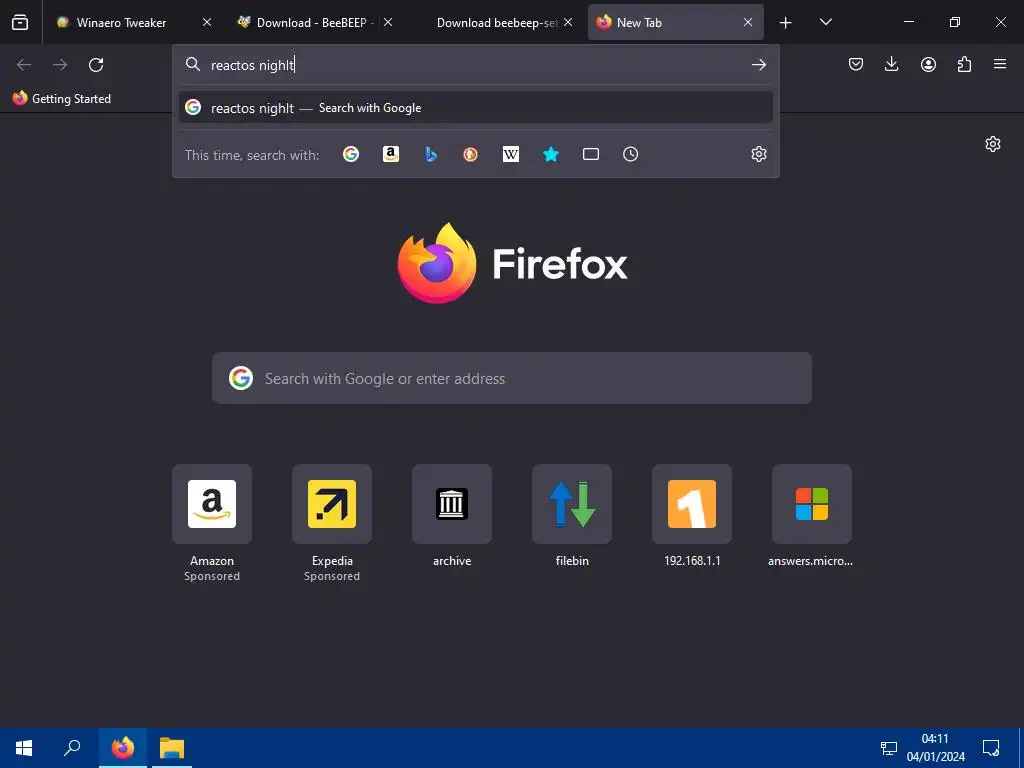The width and height of the screenshot is (1024, 768).
Task: Switch to the Download - BeeBEEP tab
Action: pos(315,22)
